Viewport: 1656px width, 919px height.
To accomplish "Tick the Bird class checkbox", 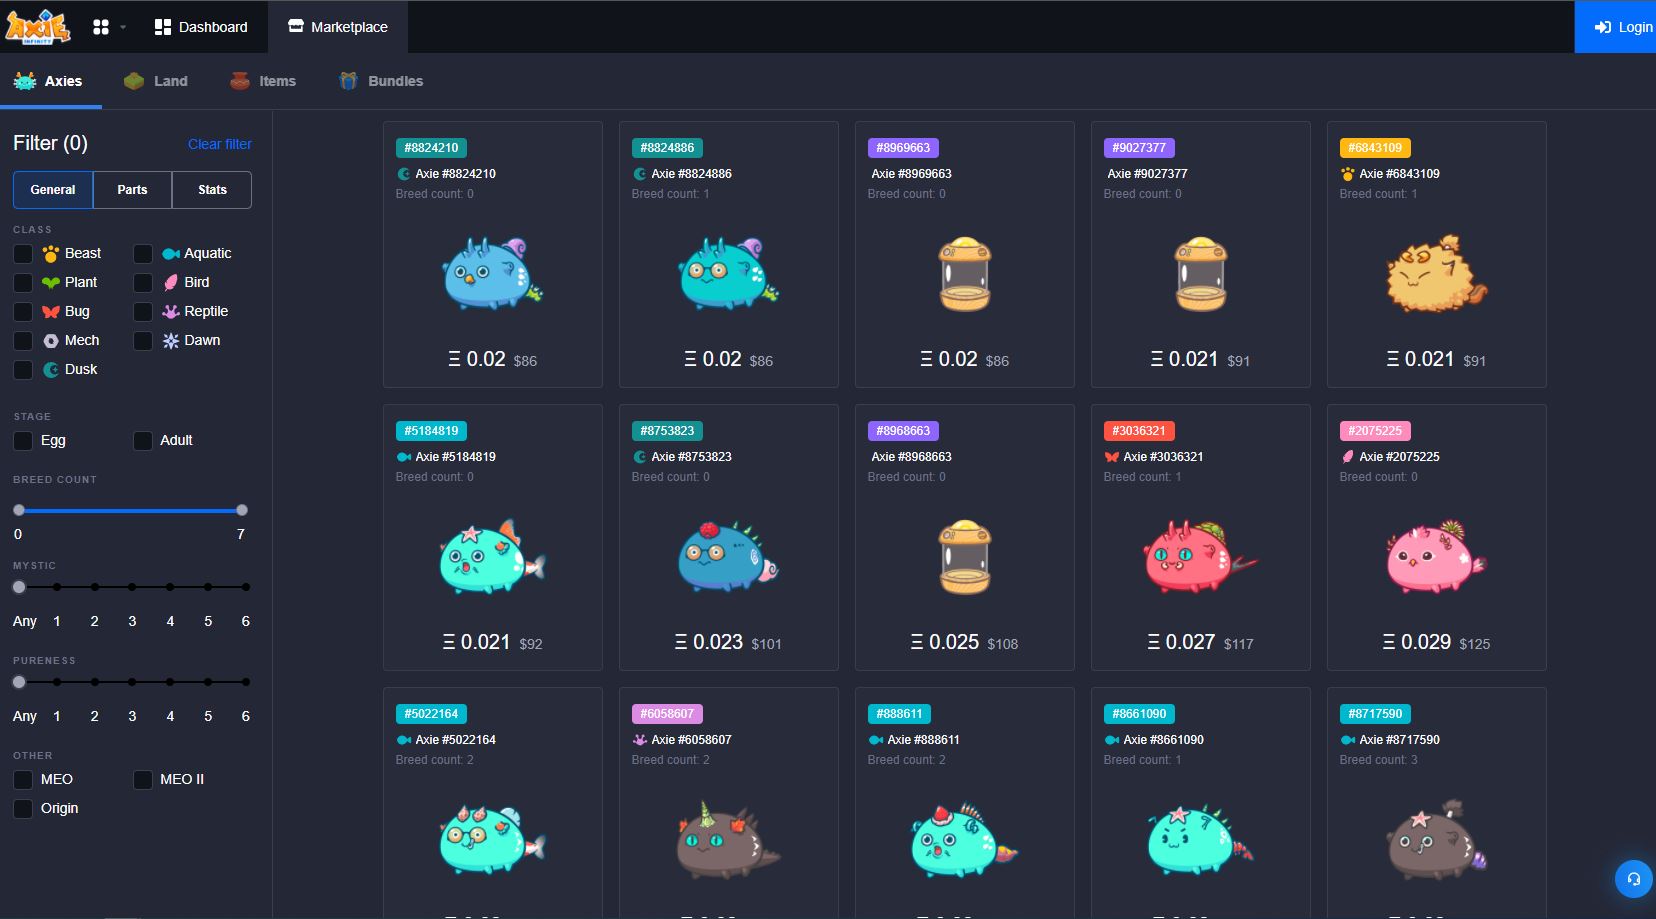I will [143, 283].
